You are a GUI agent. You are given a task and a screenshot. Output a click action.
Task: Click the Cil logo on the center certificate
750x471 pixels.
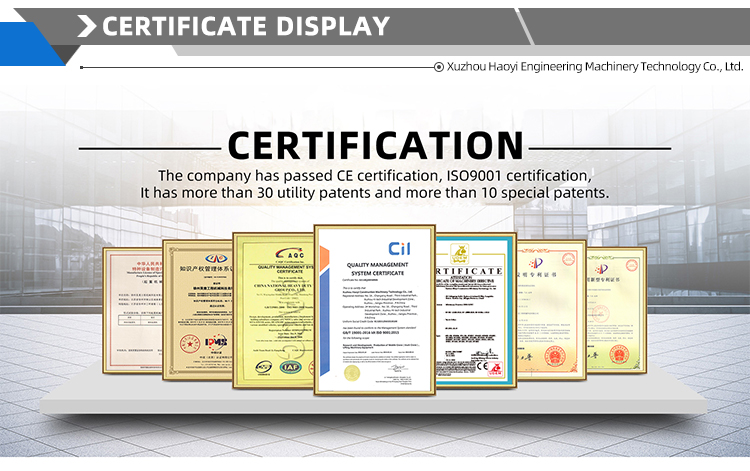(399, 249)
